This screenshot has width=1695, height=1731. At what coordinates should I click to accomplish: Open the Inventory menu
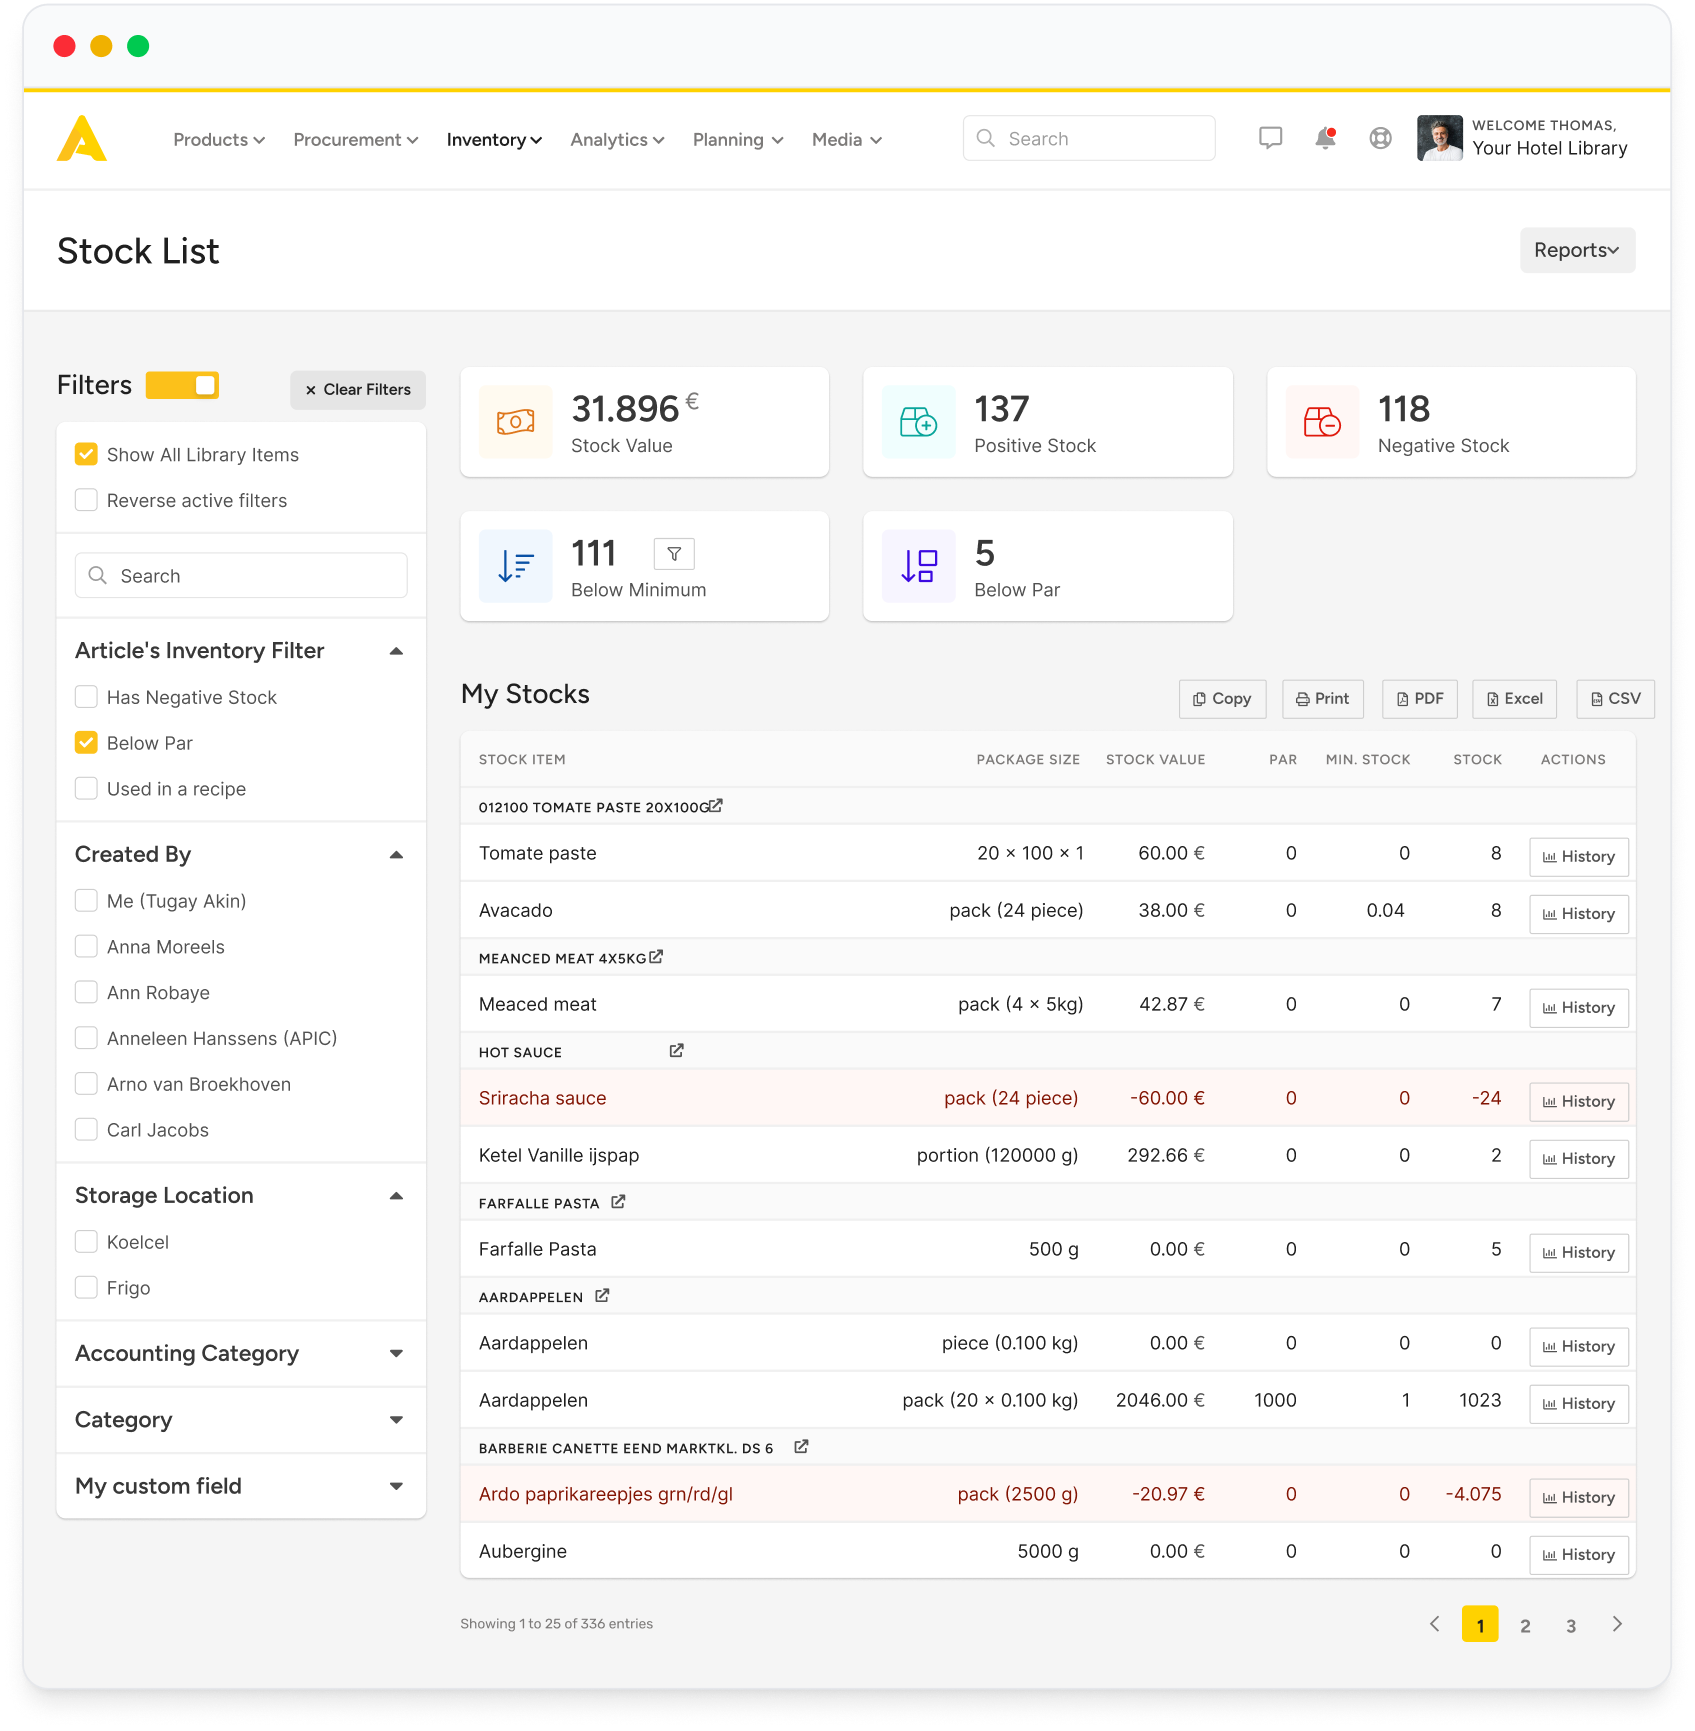494,140
